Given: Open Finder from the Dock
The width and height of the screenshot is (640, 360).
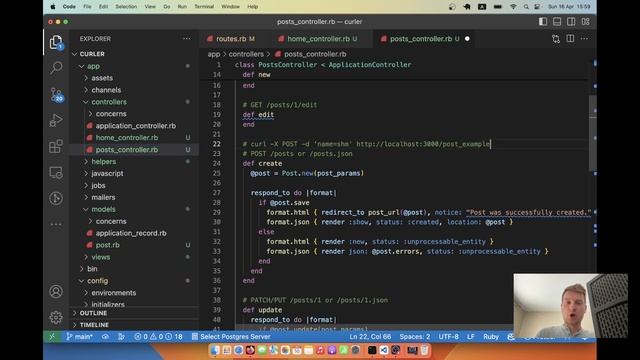Looking at the screenshot, I should coord(215,350).
